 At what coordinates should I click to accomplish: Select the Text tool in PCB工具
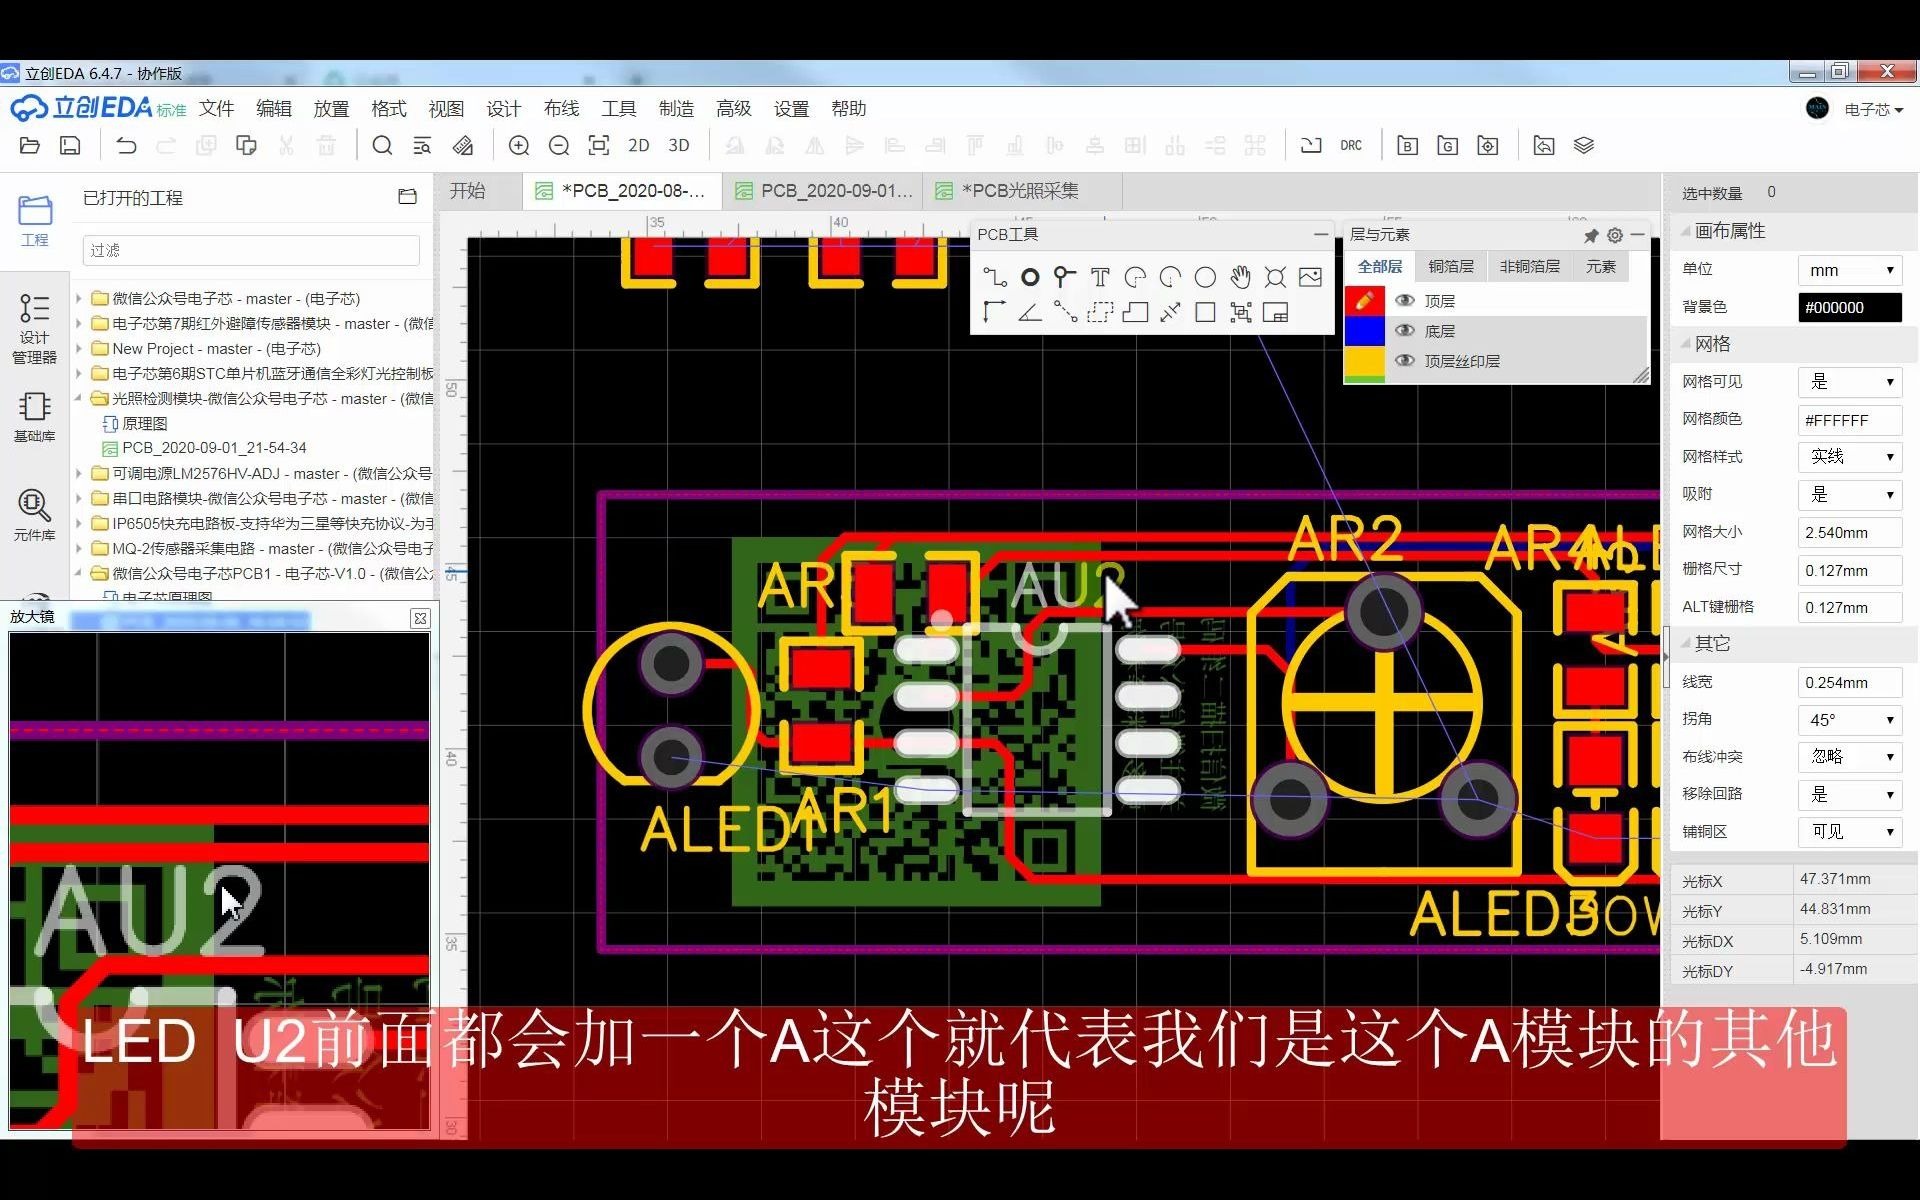(x=1100, y=278)
